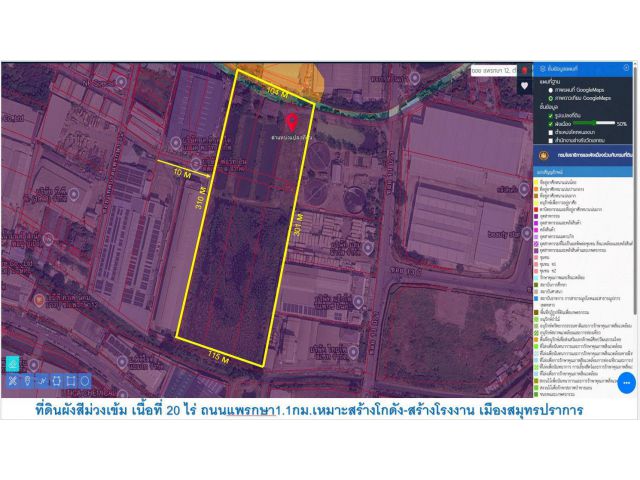Enable the third unchecked data layer checkbox
The image size is (640, 480).
[551, 133]
